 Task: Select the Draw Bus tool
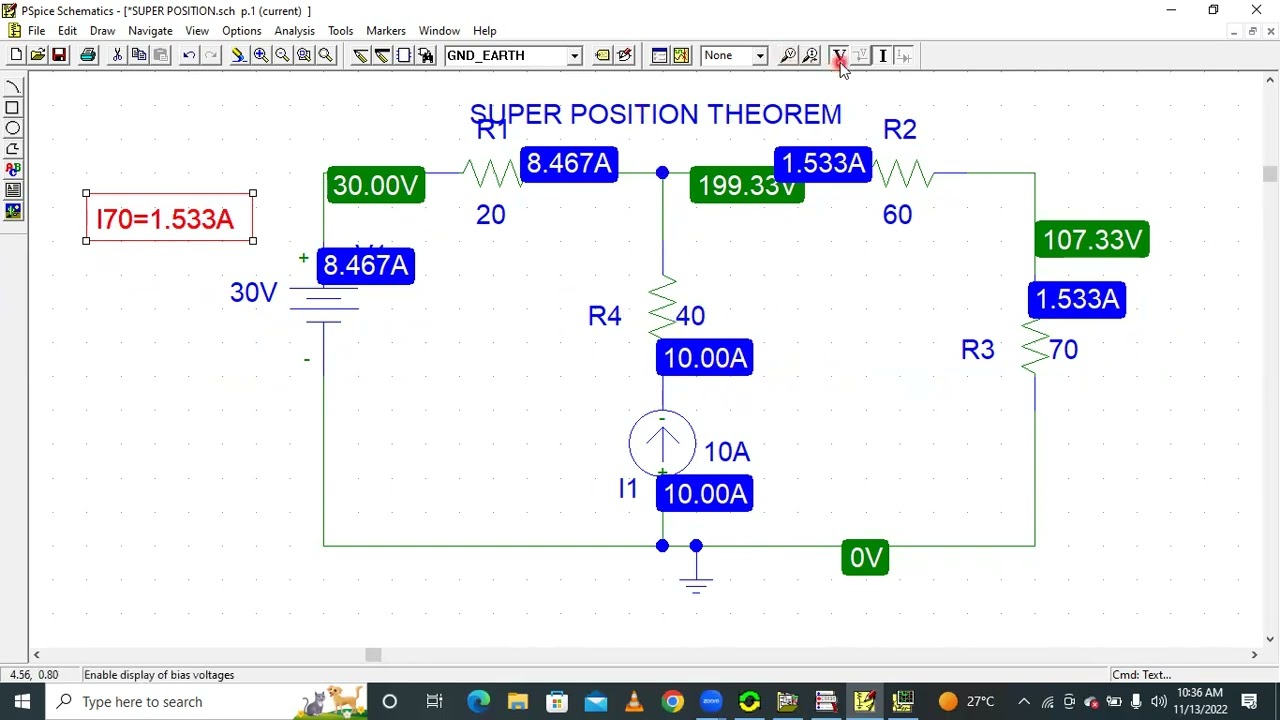382,56
